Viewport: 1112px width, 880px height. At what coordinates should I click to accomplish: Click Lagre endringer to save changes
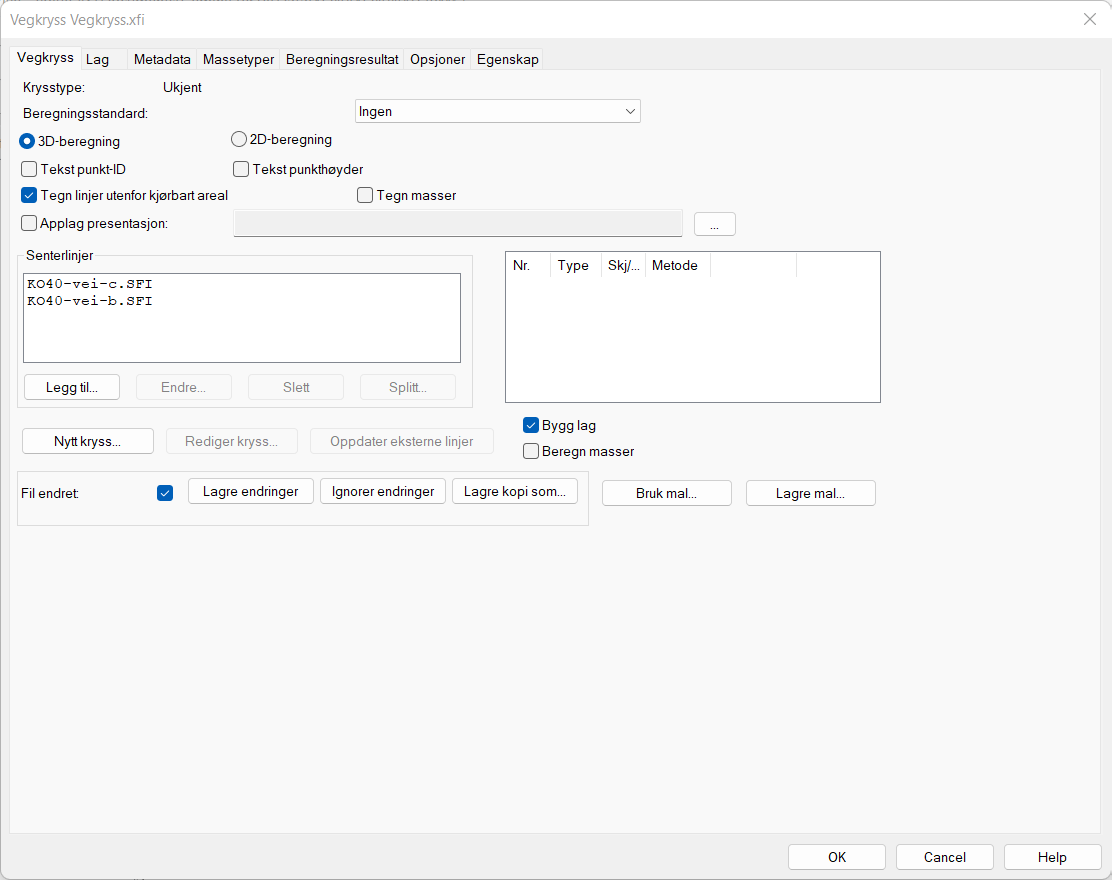coord(250,491)
